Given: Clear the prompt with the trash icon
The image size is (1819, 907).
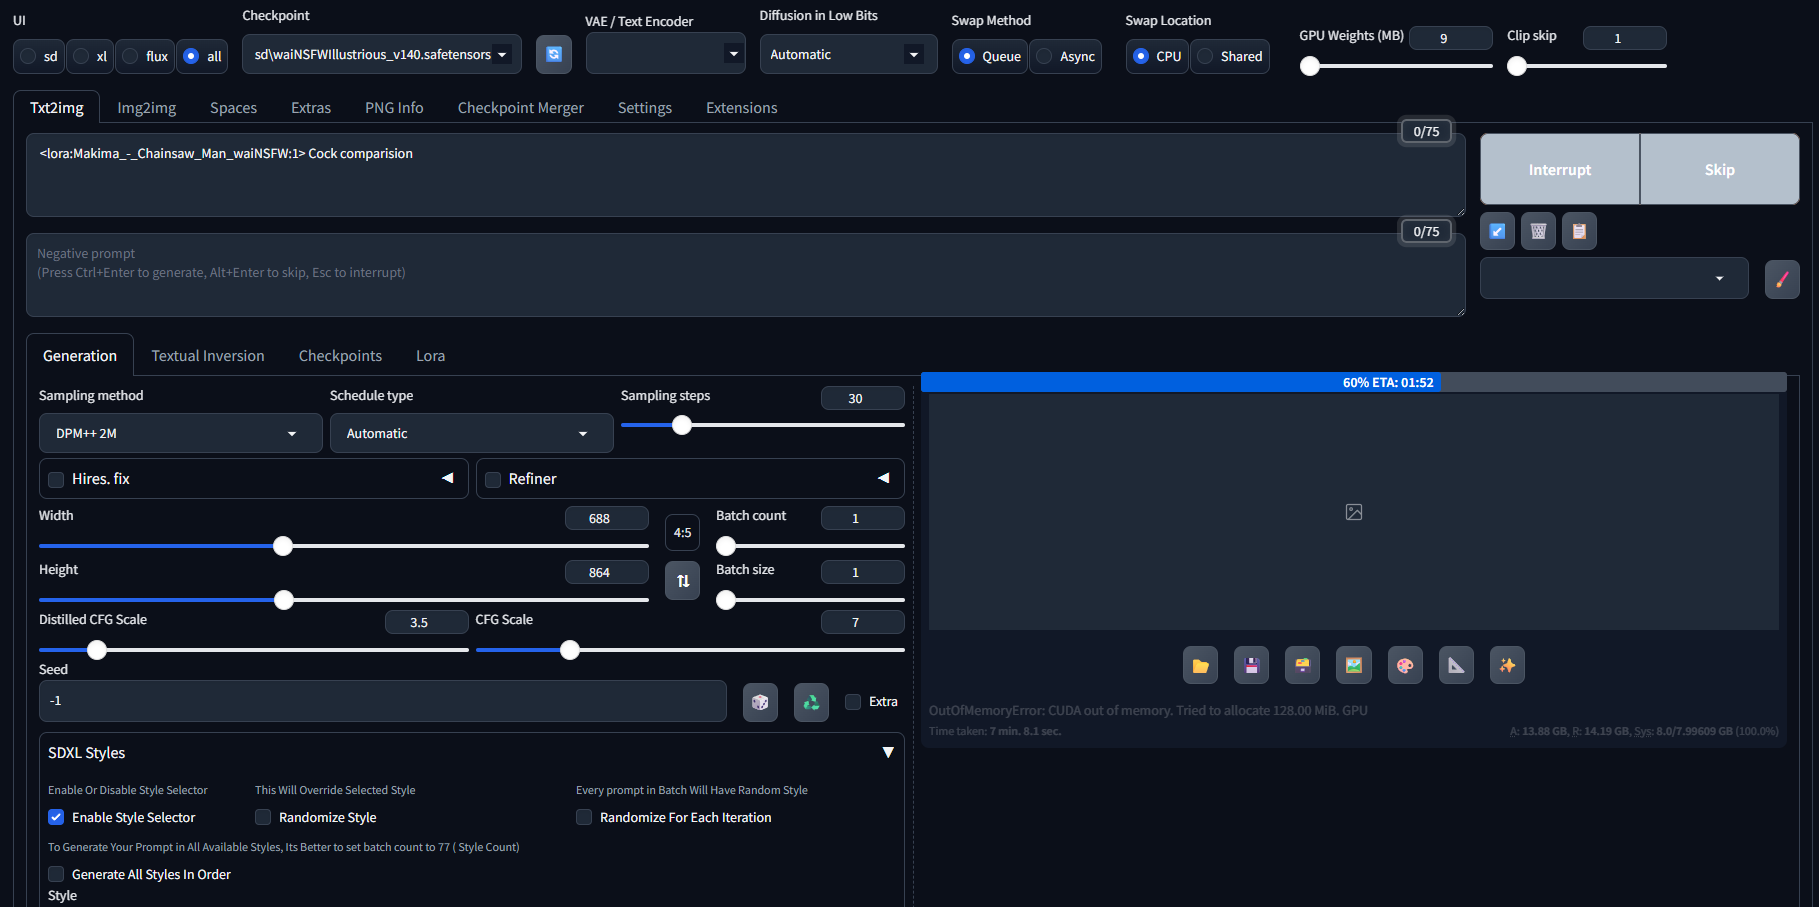Looking at the screenshot, I should pos(1538,231).
